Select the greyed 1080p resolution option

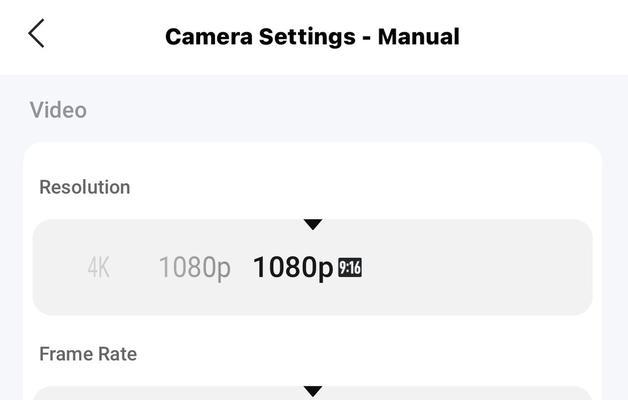pos(195,268)
